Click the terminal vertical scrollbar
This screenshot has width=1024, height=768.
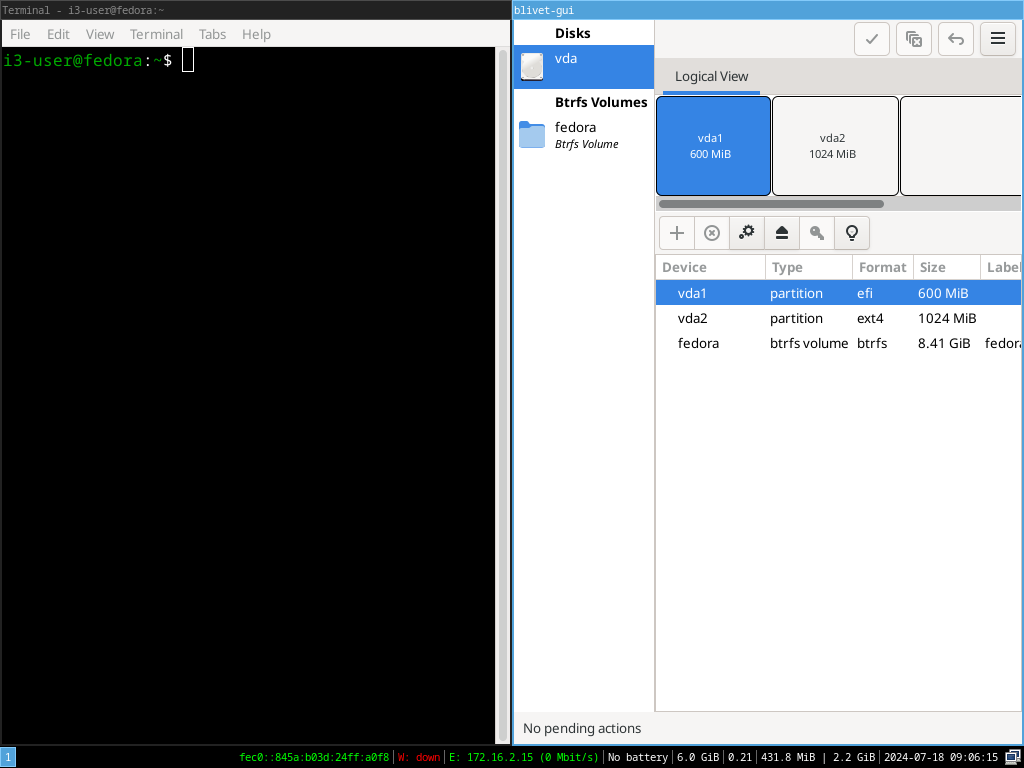point(503,395)
